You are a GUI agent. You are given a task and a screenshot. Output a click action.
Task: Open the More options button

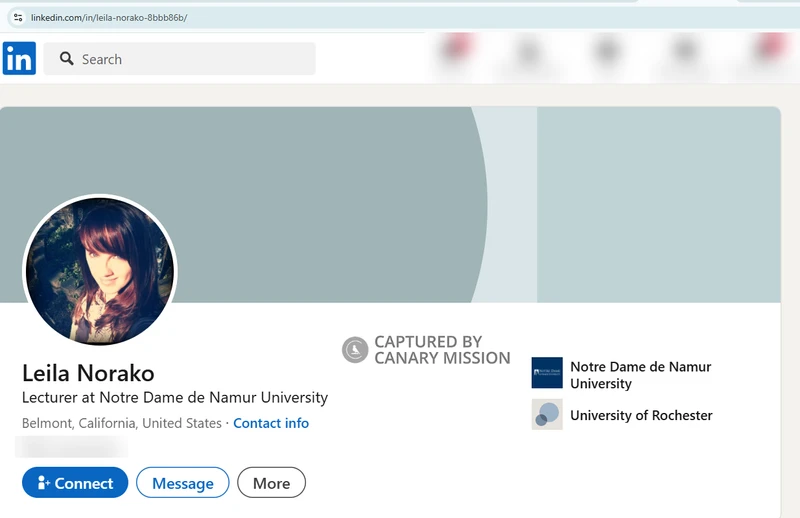271,482
